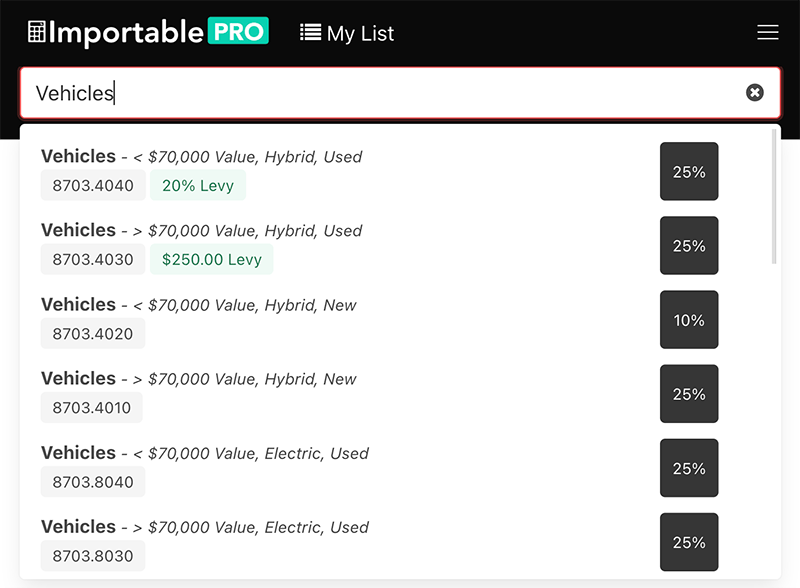
Task: Click the 25% tariff badge for 8703.8040
Action: click(689, 467)
